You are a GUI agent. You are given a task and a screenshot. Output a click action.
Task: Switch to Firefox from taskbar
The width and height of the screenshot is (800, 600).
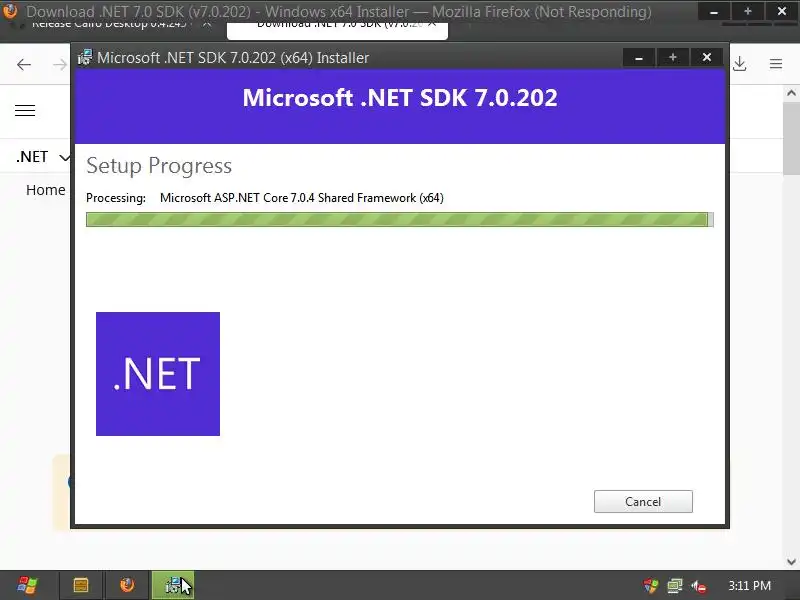[127, 585]
